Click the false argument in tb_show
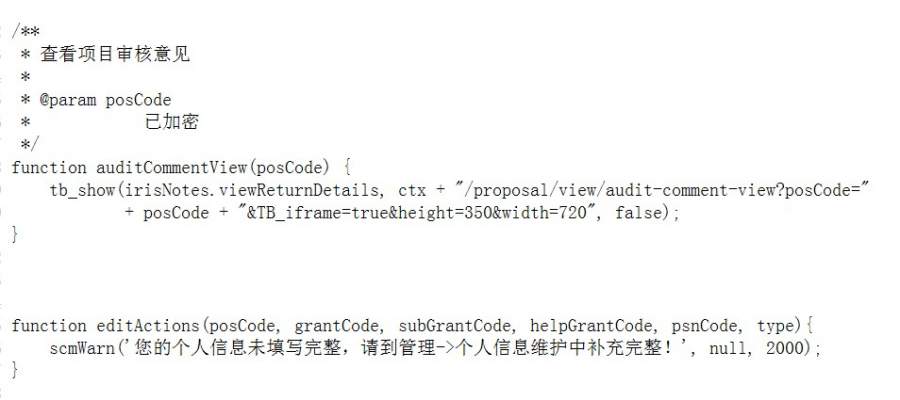The height and width of the screenshot is (400, 900). coord(638,213)
